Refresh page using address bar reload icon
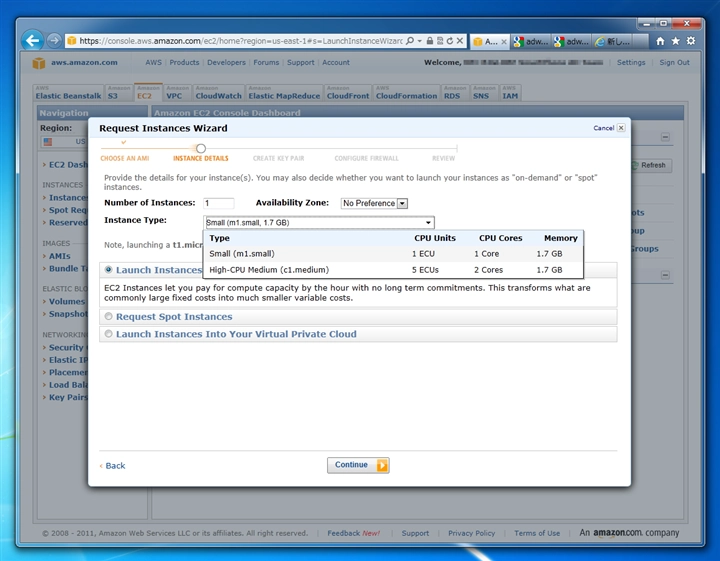 tap(450, 41)
